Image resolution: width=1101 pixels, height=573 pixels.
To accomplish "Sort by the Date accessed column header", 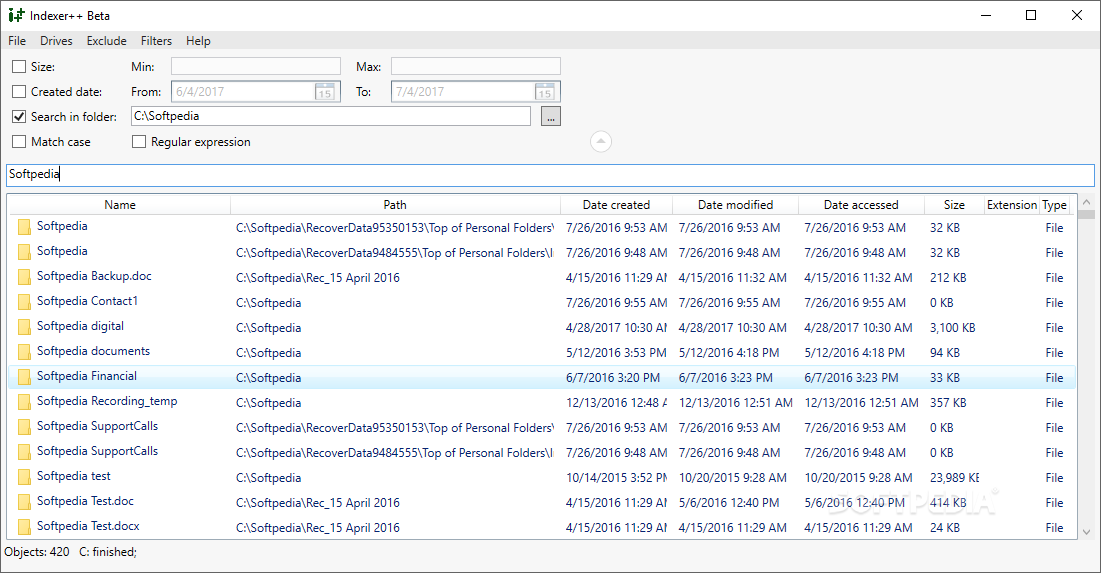I will point(861,204).
